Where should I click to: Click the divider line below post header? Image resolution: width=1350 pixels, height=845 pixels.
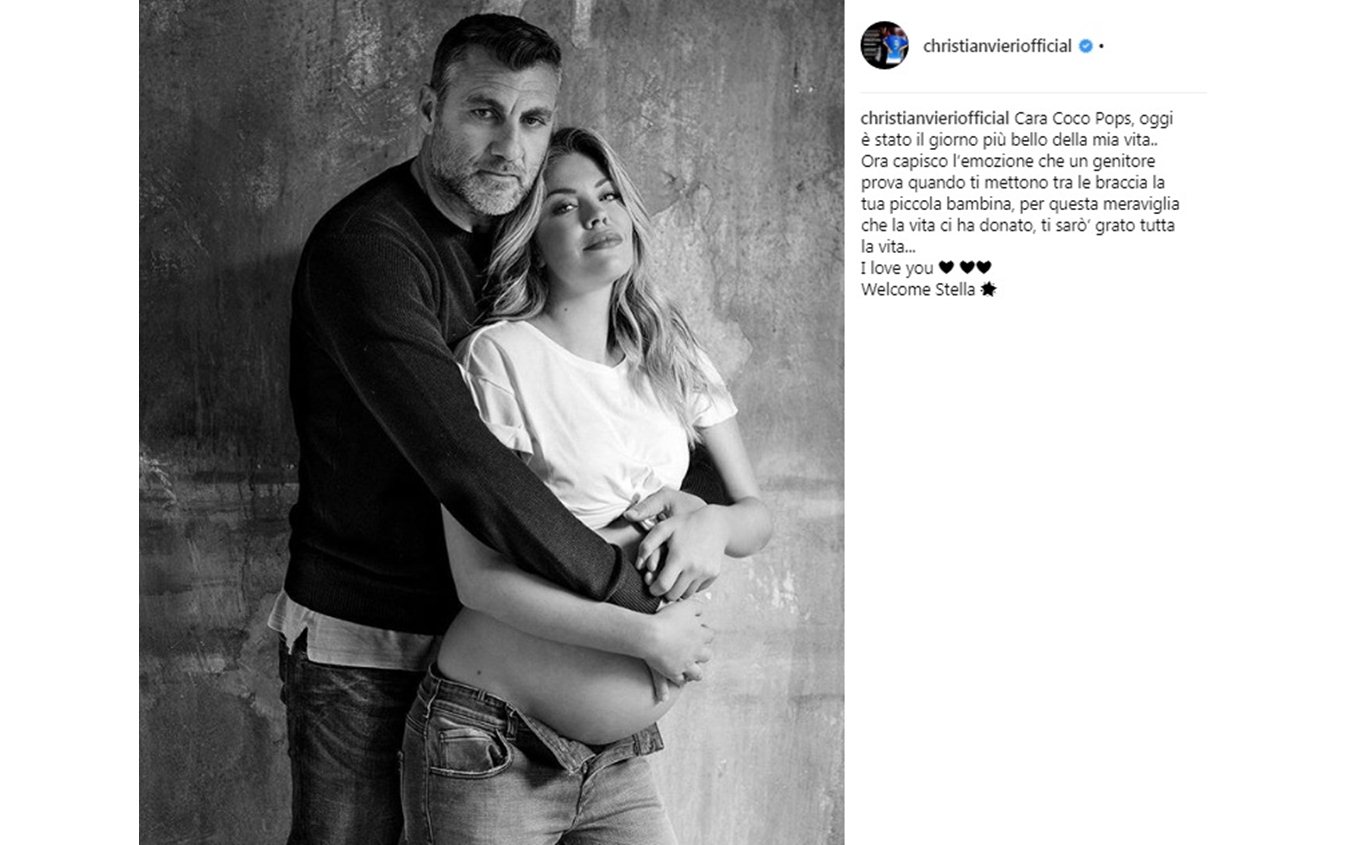click(1033, 93)
